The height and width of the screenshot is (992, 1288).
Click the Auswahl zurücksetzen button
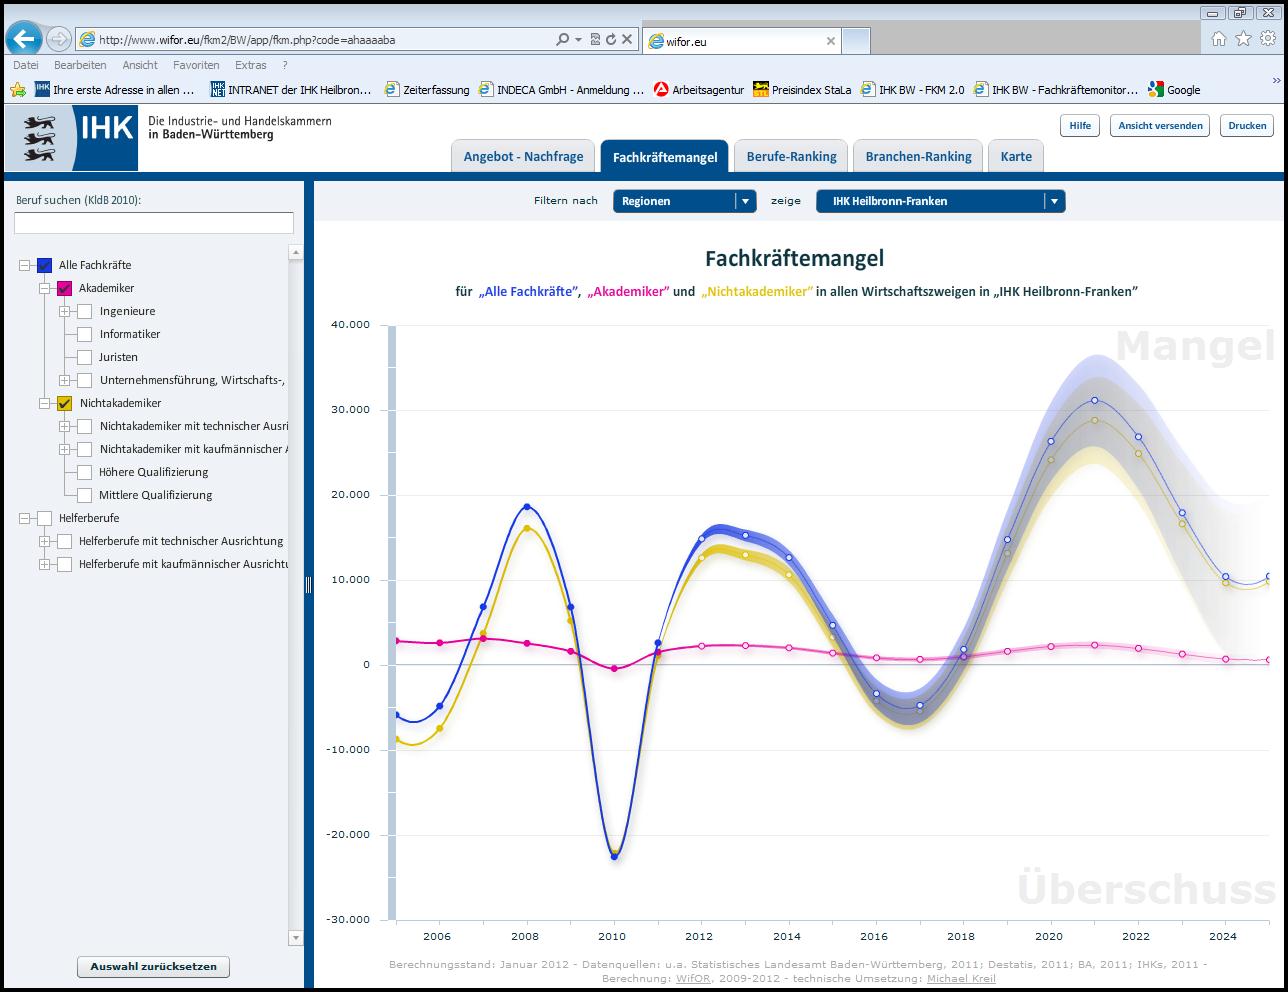153,967
